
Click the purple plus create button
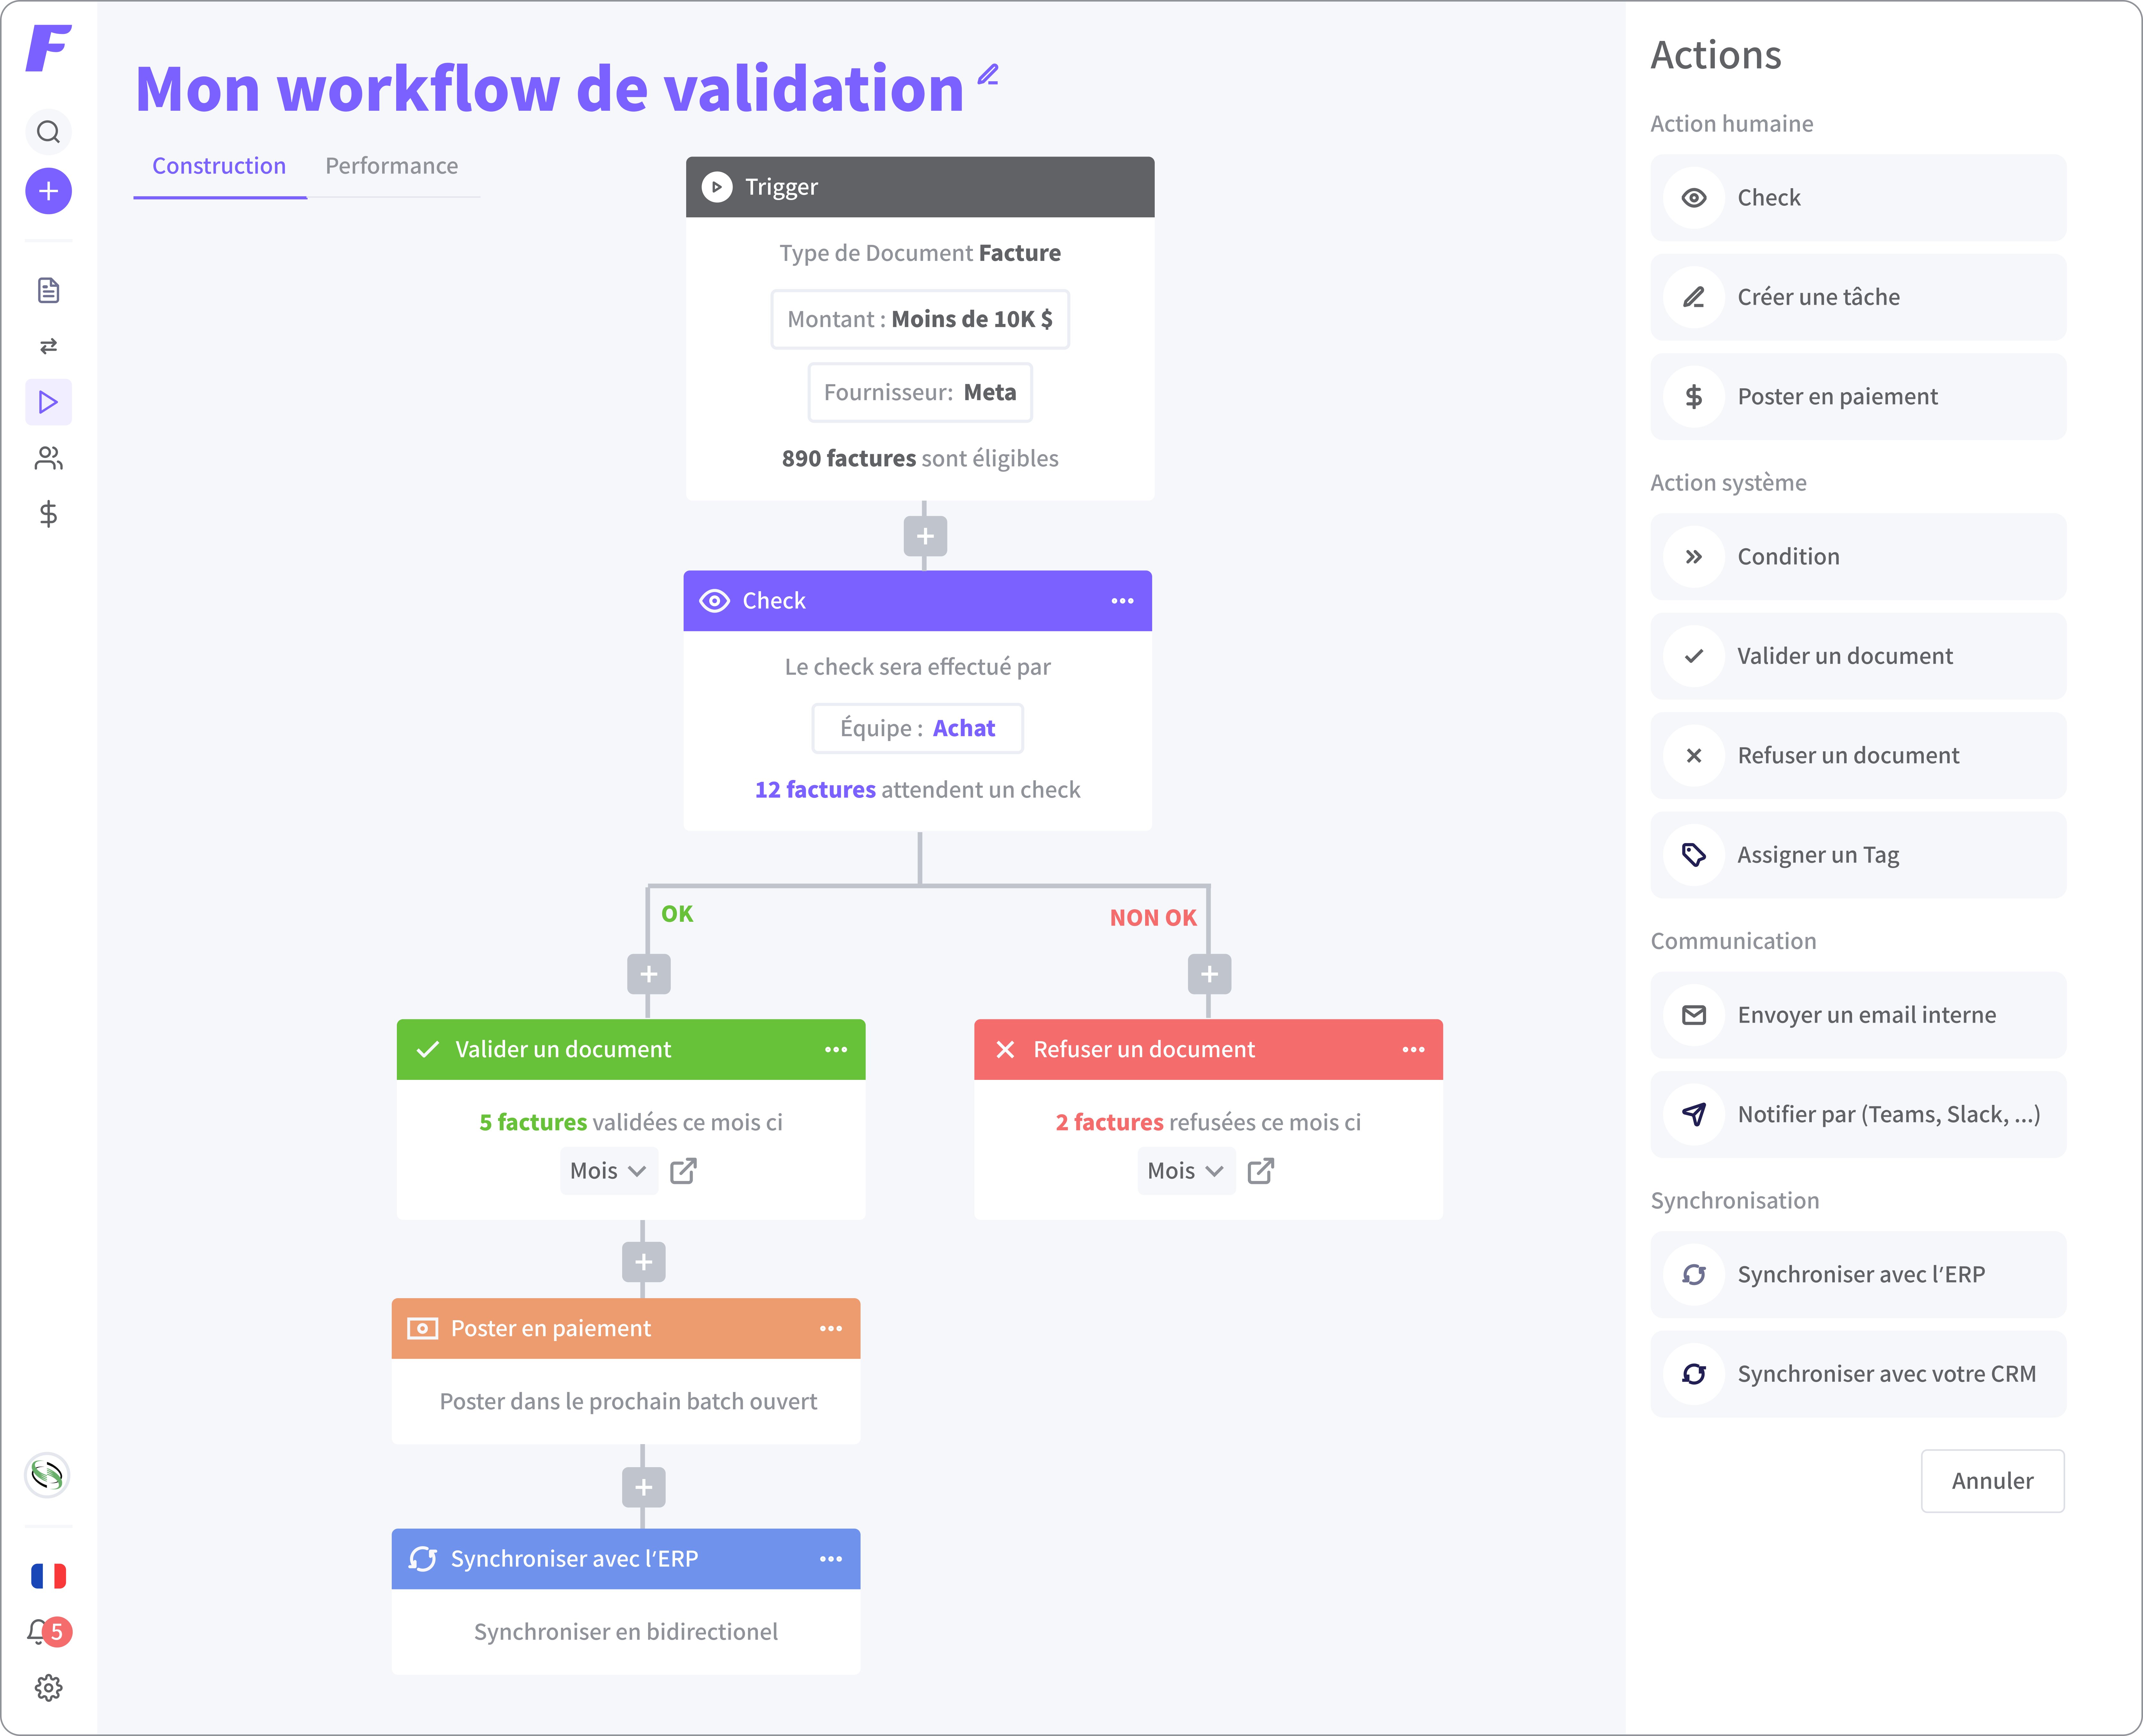[48, 191]
